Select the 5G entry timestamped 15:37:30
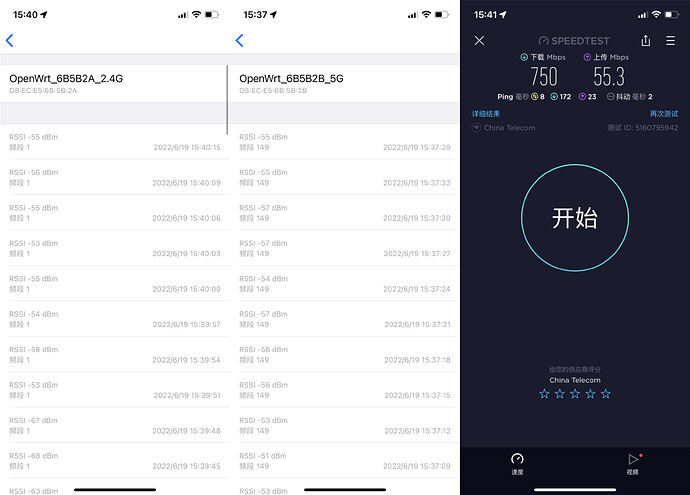 point(345,213)
